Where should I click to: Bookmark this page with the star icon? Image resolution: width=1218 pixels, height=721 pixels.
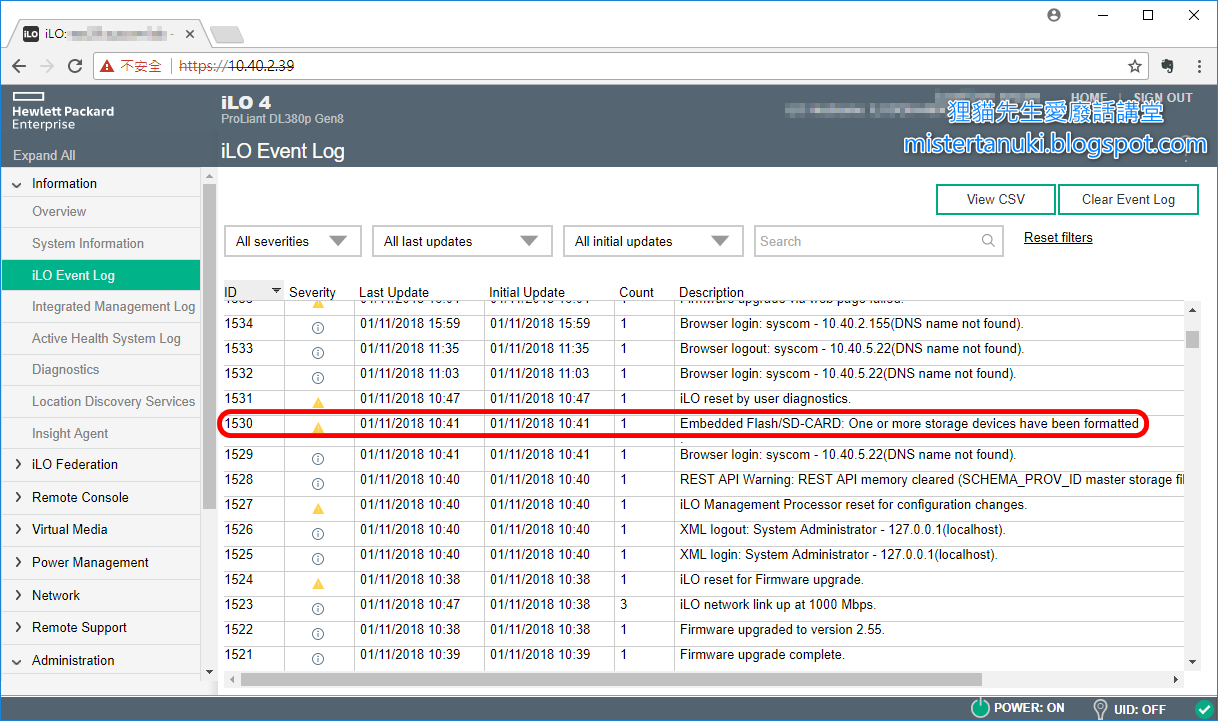point(1135,66)
